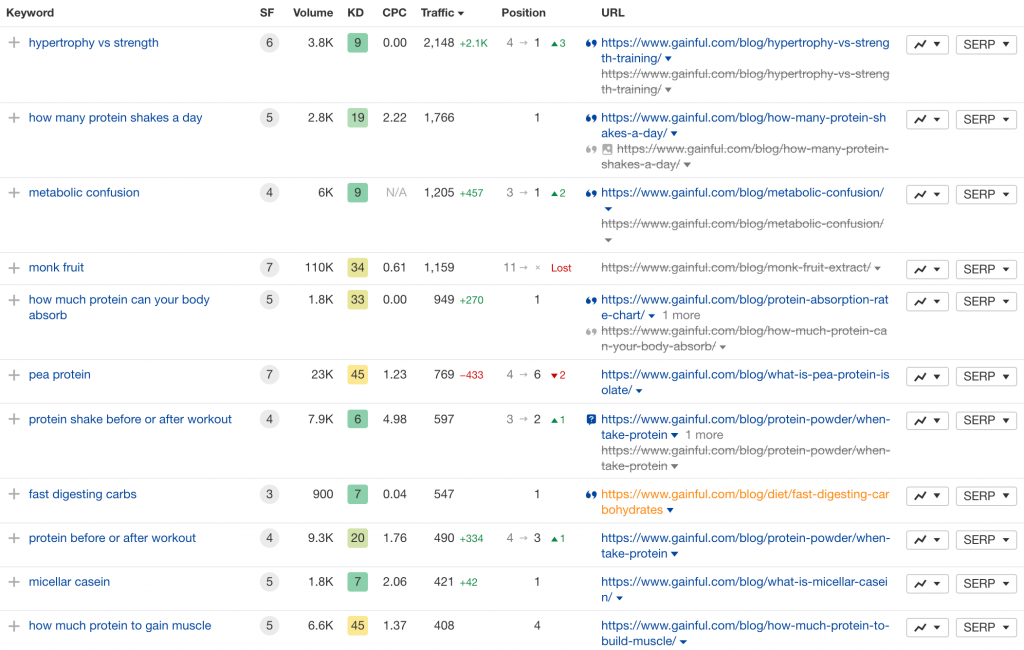Image resolution: width=1024 pixels, height=650 pixels.
Task: Show the chart for fast digesting carbs
Action: point(927,496)
